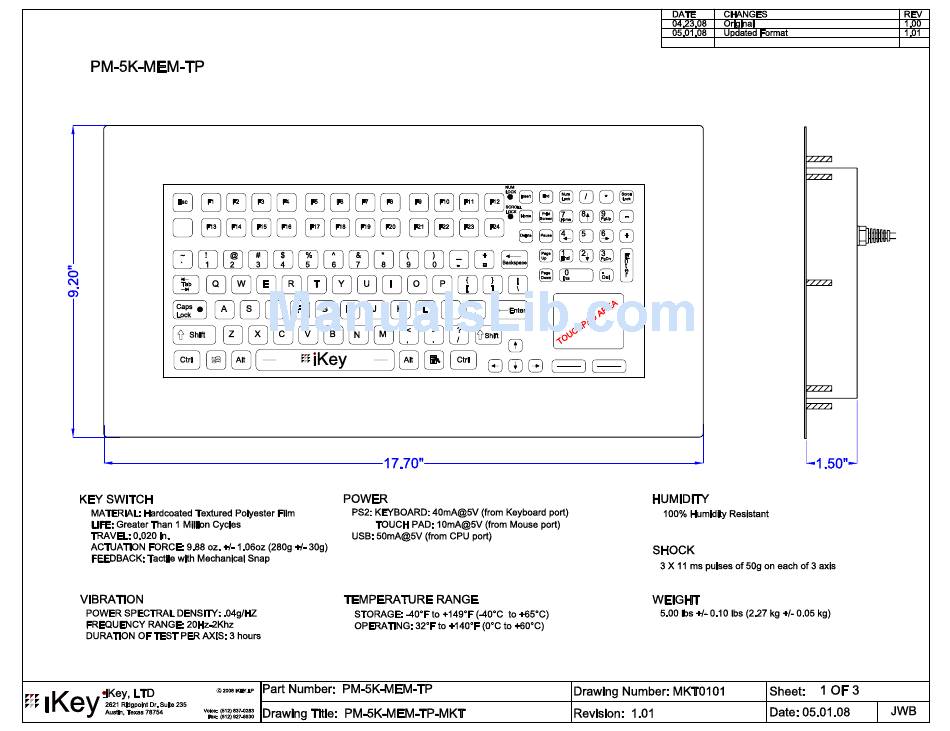This screenshot has width=950, height=731.
Task: Click the VIBRATION section heading
Action: (x=111, y=600)
